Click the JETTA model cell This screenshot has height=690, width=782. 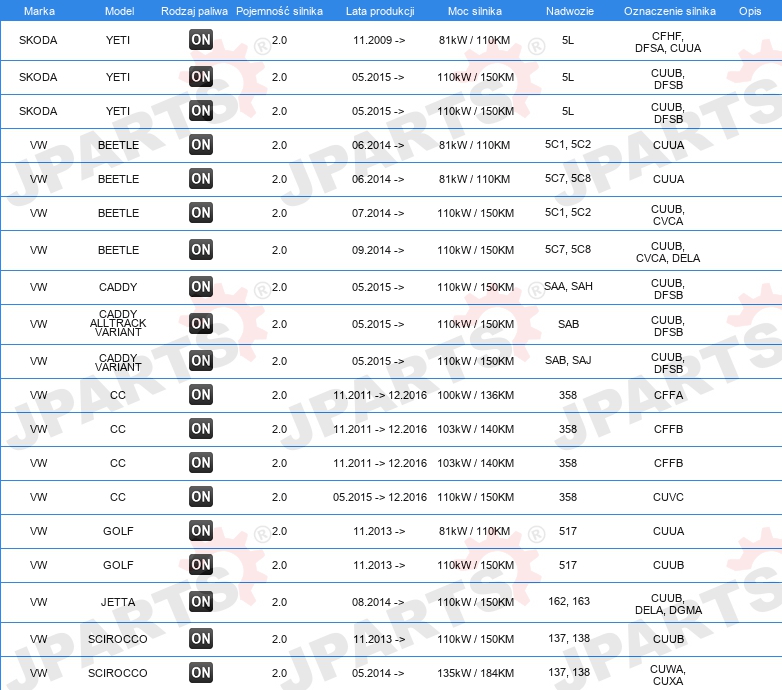(x=118, y=602)
